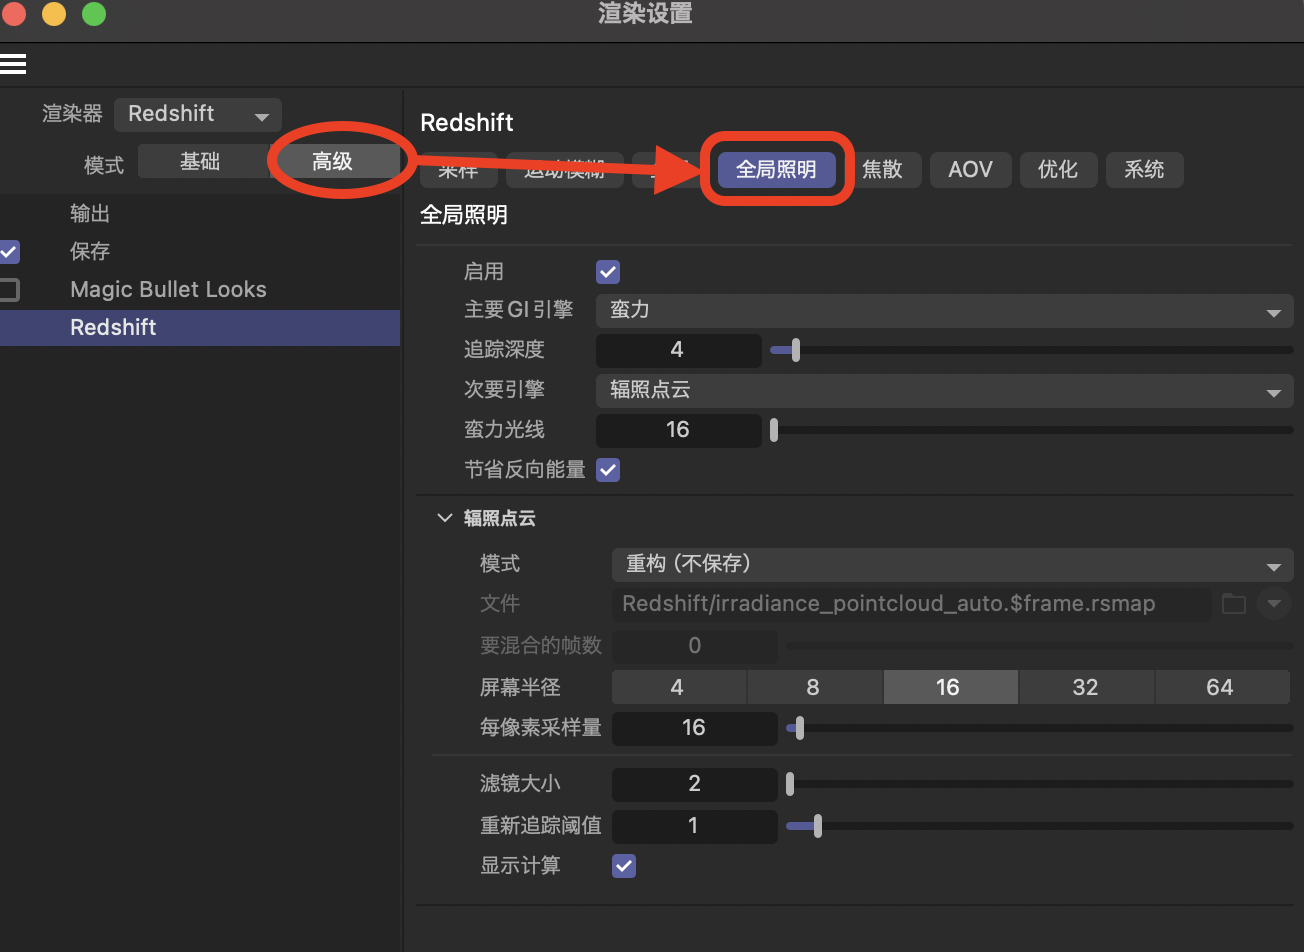Toggle the 启用 checkbox
The width and height of the screenshot is (1304, 952).
pos(608,272)
